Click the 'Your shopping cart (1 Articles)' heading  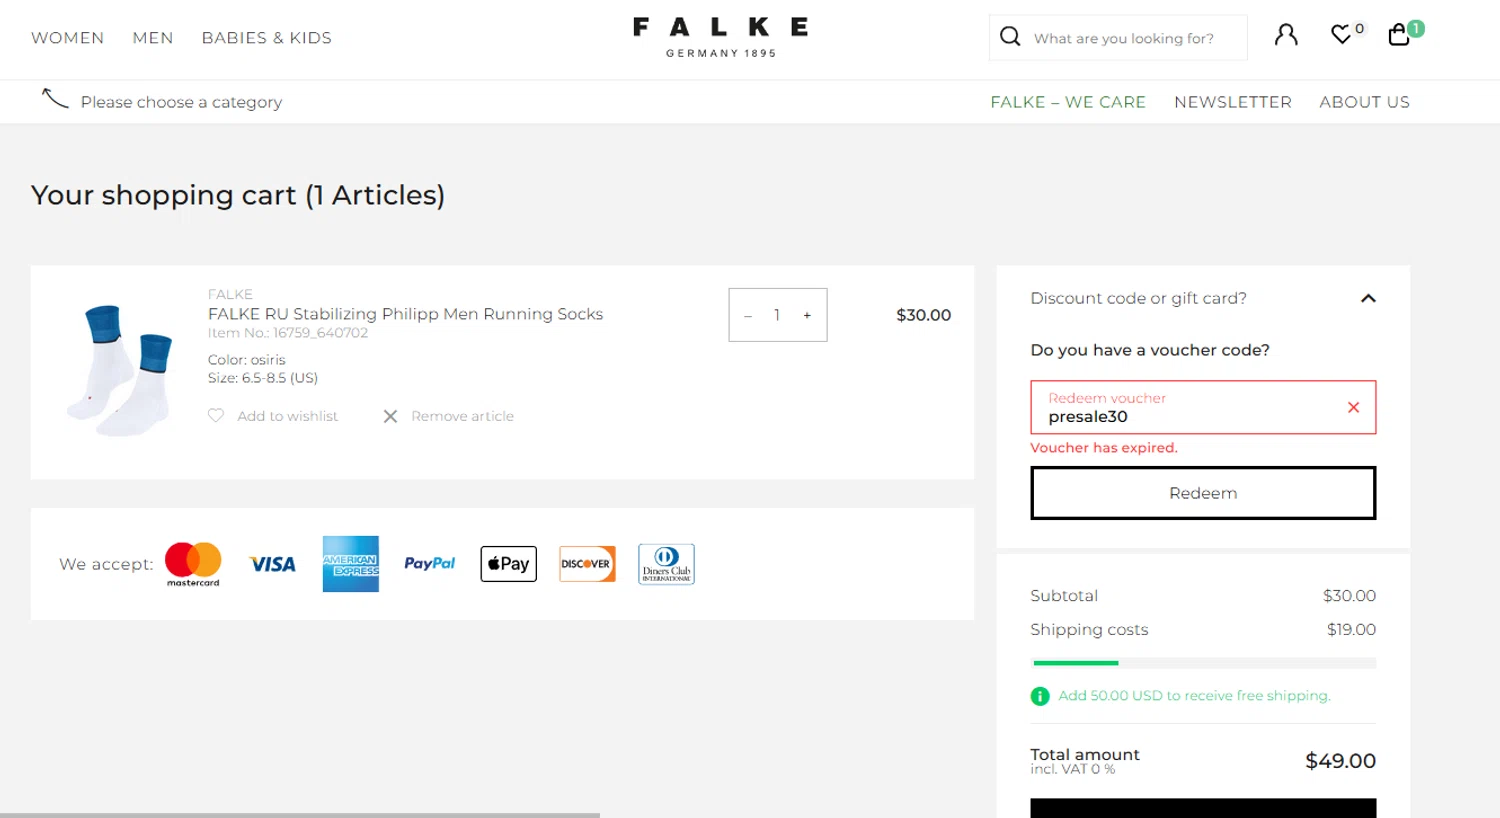tap(238, 195)
